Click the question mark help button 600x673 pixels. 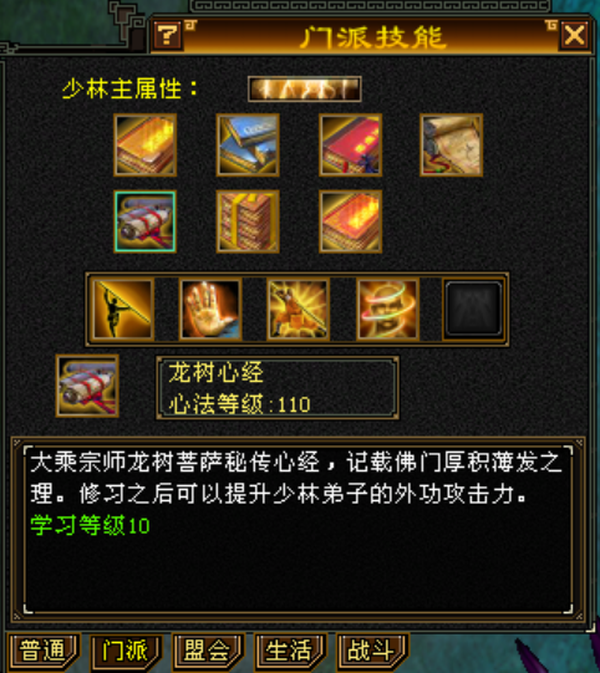(x=167, y=35)
